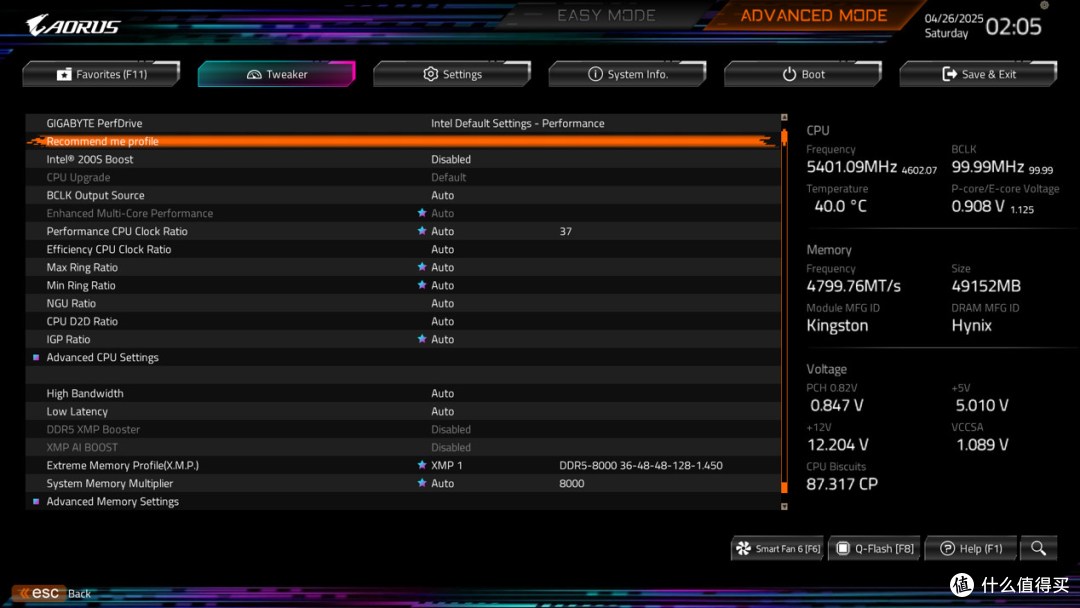Click the 04/26/2025 date display

click(x=953, y=19)
